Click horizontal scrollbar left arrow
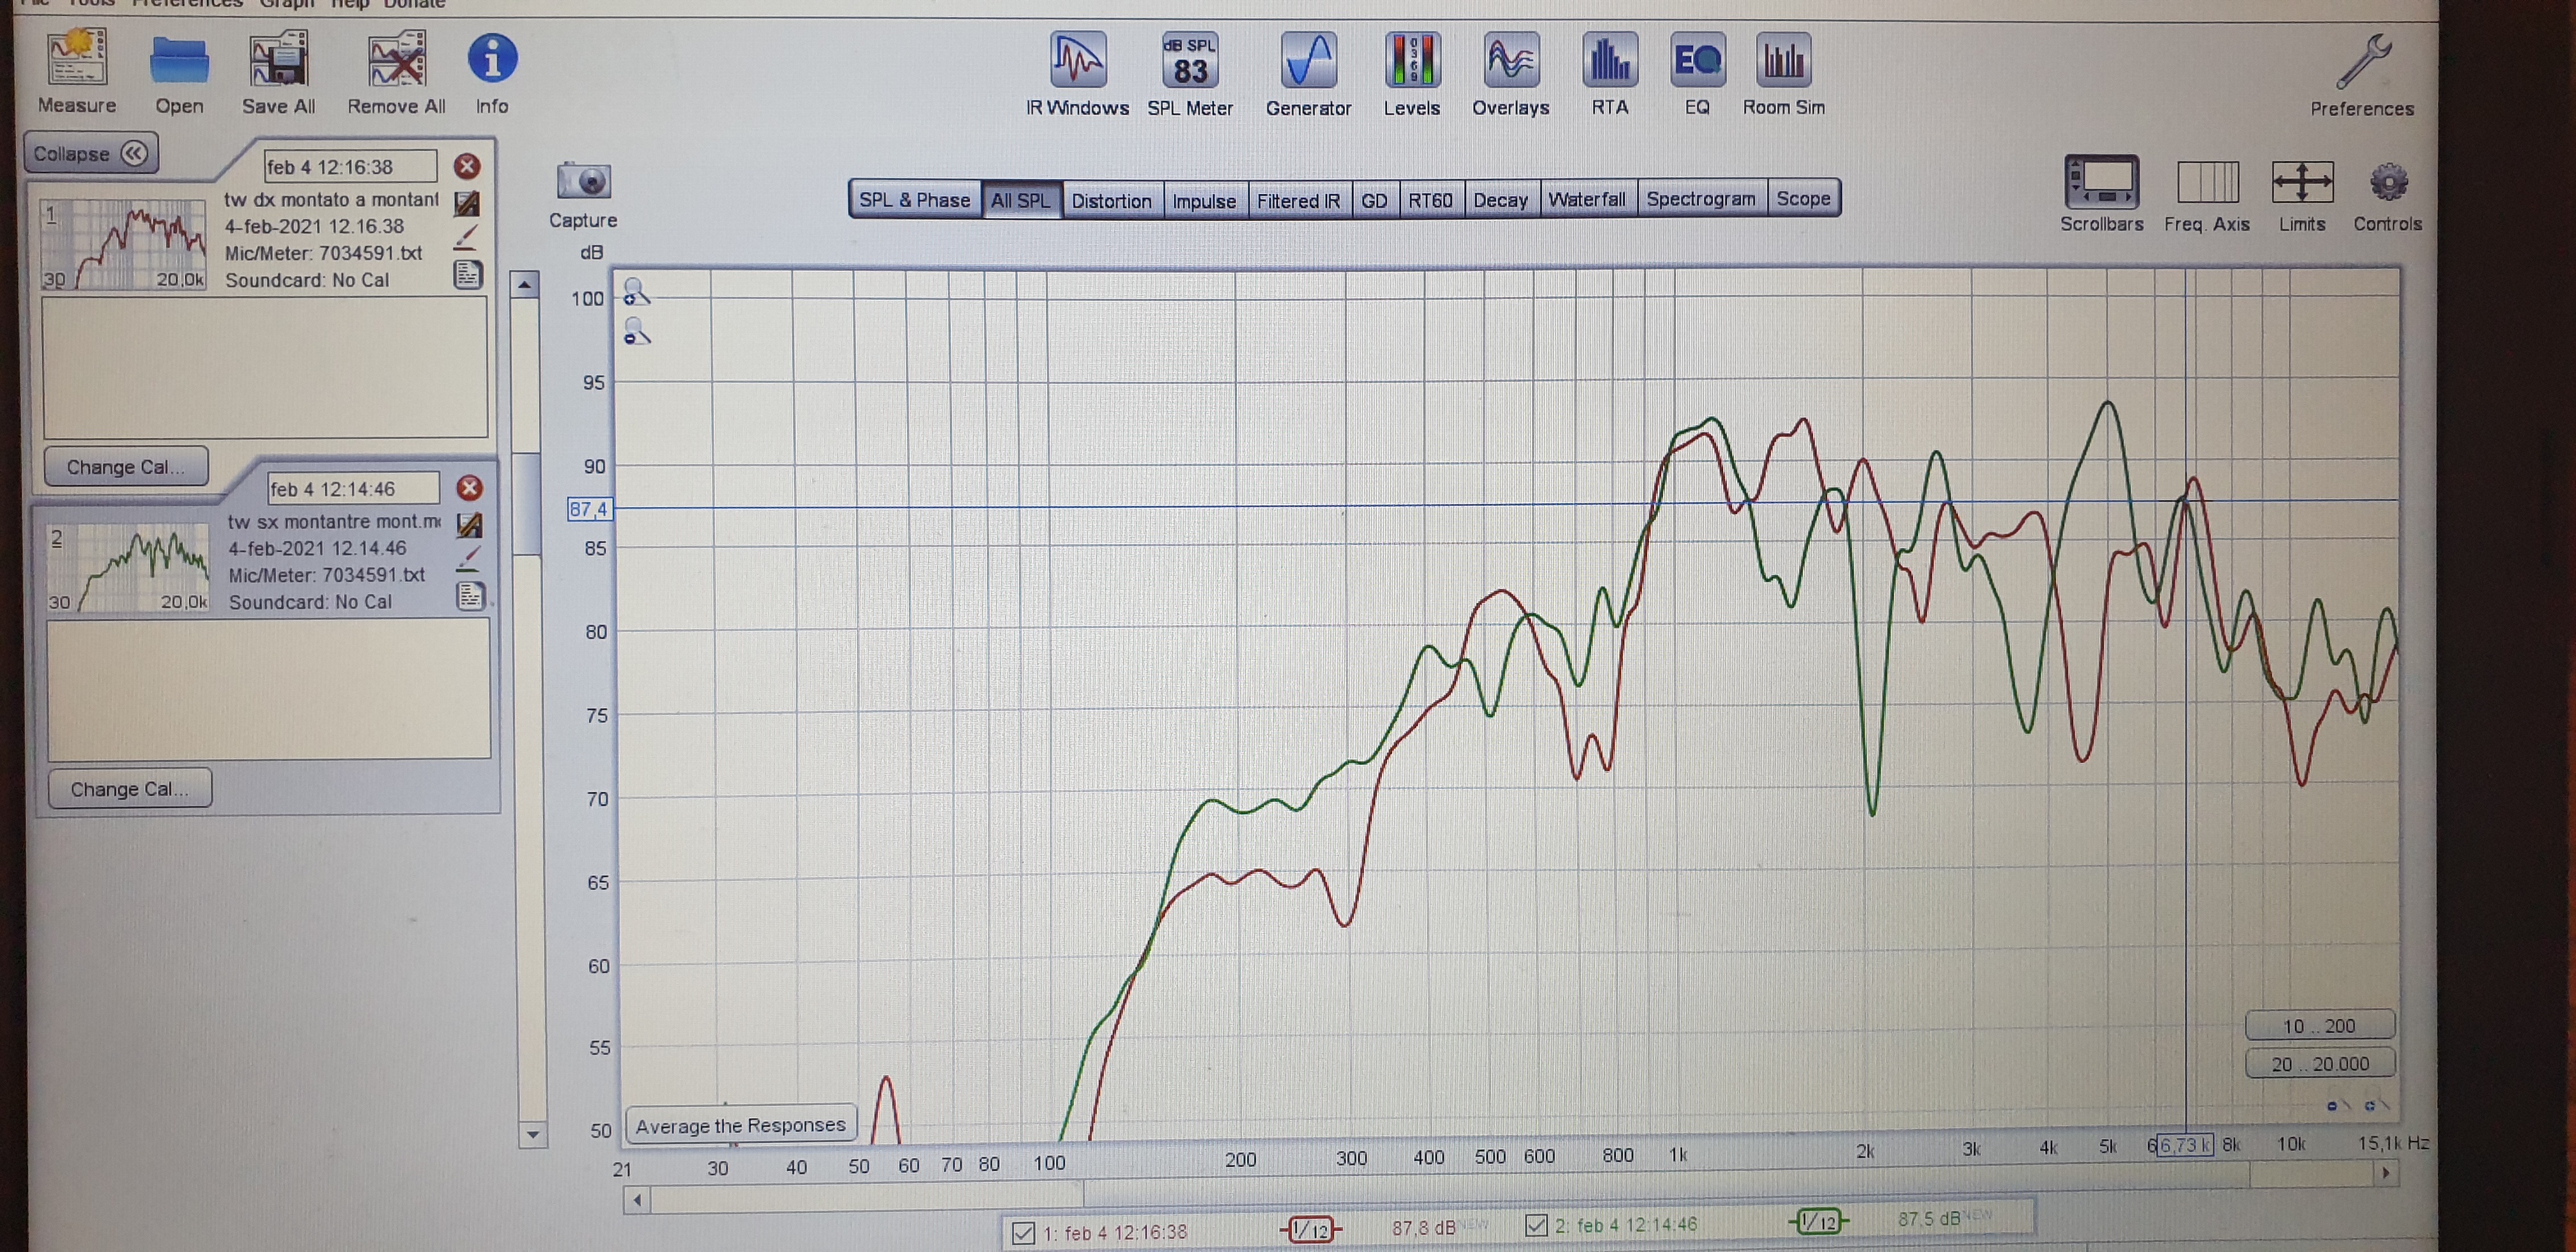The width and height of the screenshot is (2576, 1252). 637,1200
